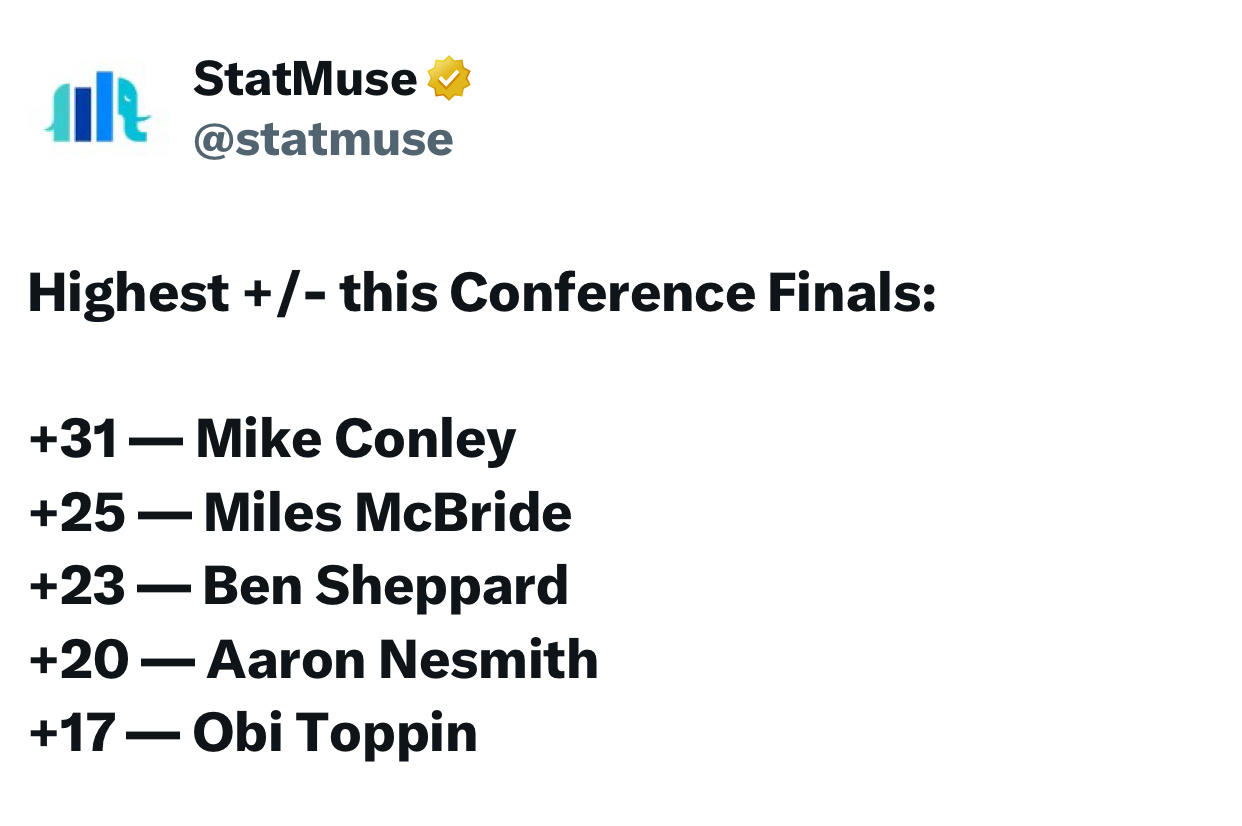
Task: Click the words Conference Finals
Action: click(x=692, y=293)
